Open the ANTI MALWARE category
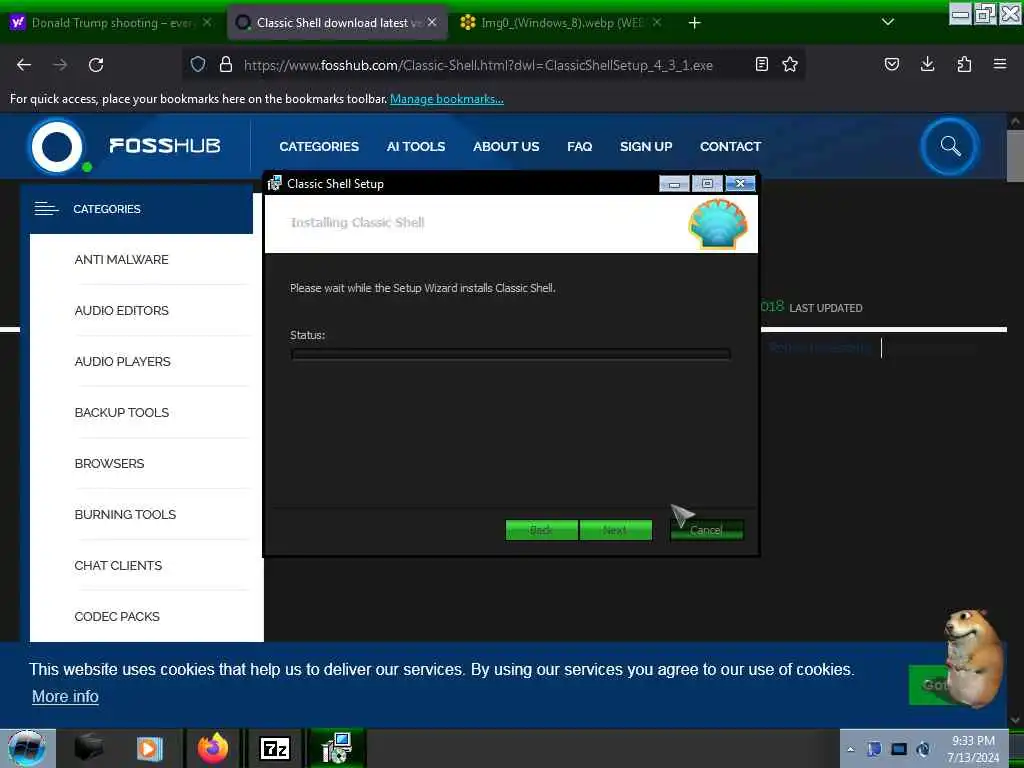This screenshot has width=1024, height=768. coord(121,259)
